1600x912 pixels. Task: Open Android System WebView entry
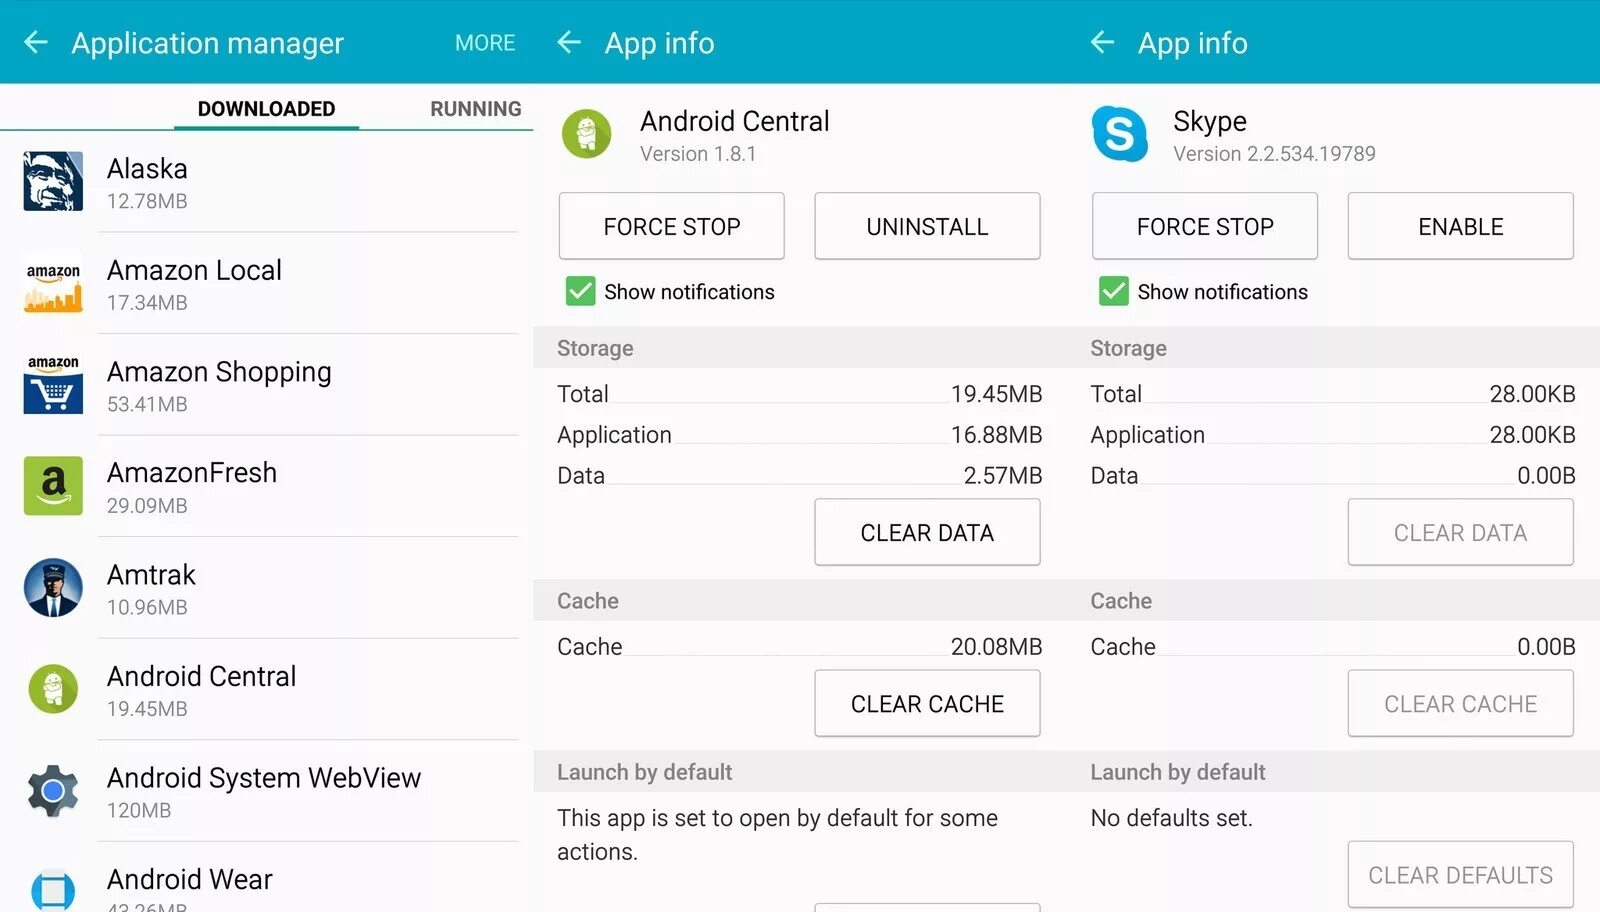click(266, 791)
